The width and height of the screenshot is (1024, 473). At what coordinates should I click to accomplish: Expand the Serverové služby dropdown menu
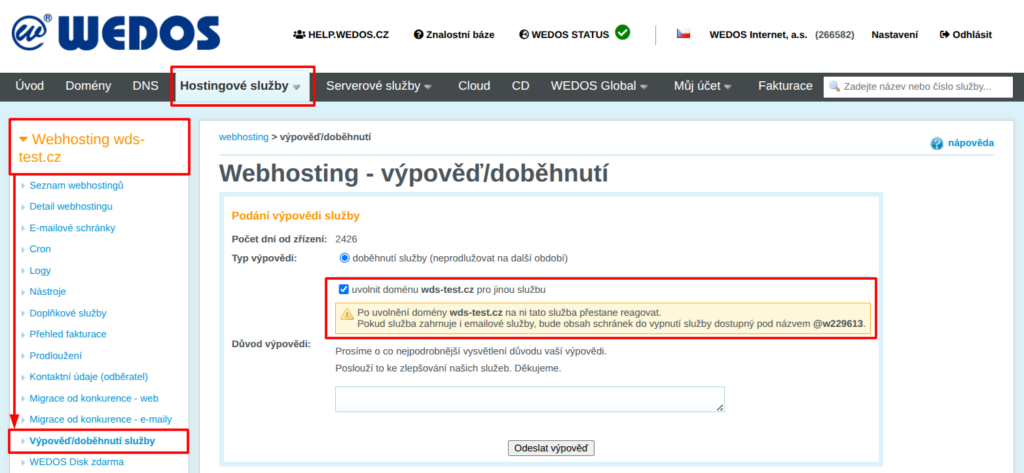pos(428,87)
